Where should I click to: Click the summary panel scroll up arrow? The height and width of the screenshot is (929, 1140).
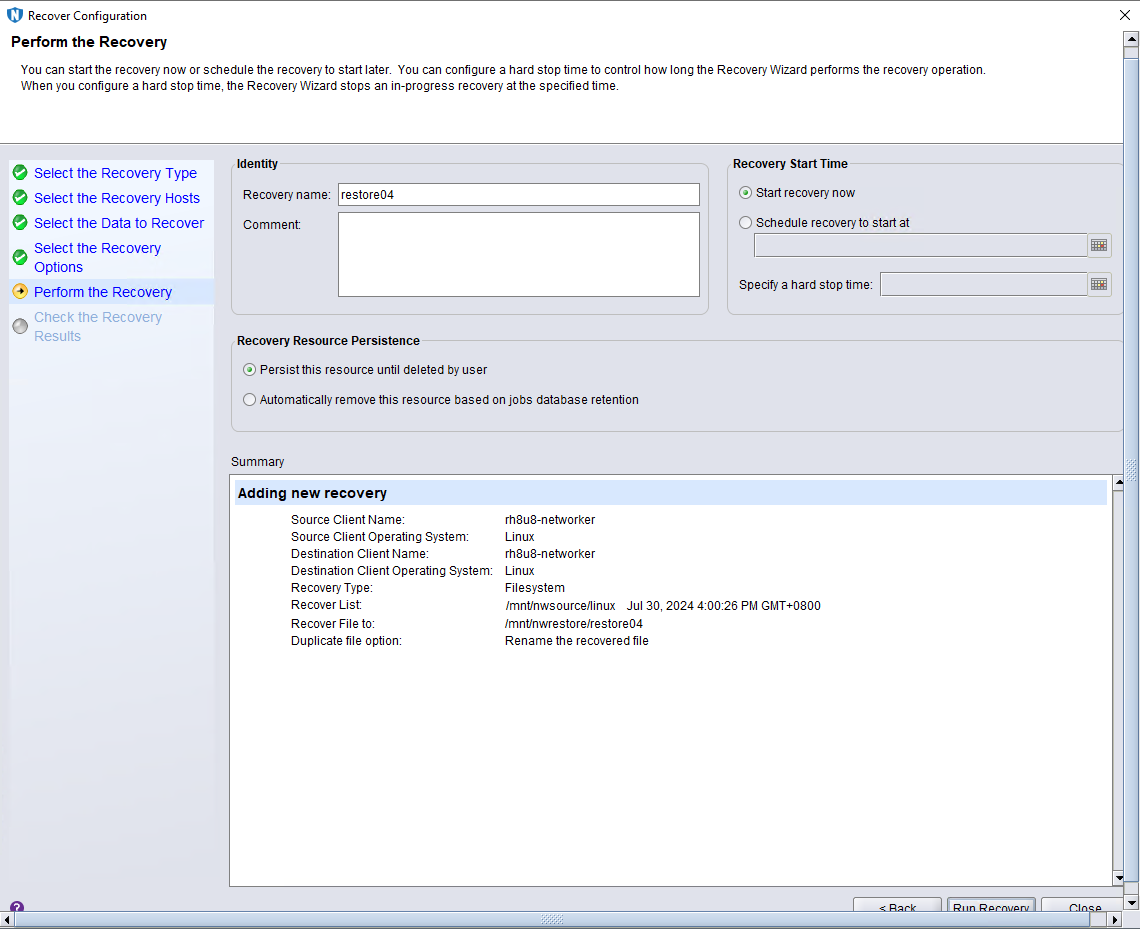tap(1118, 482)
